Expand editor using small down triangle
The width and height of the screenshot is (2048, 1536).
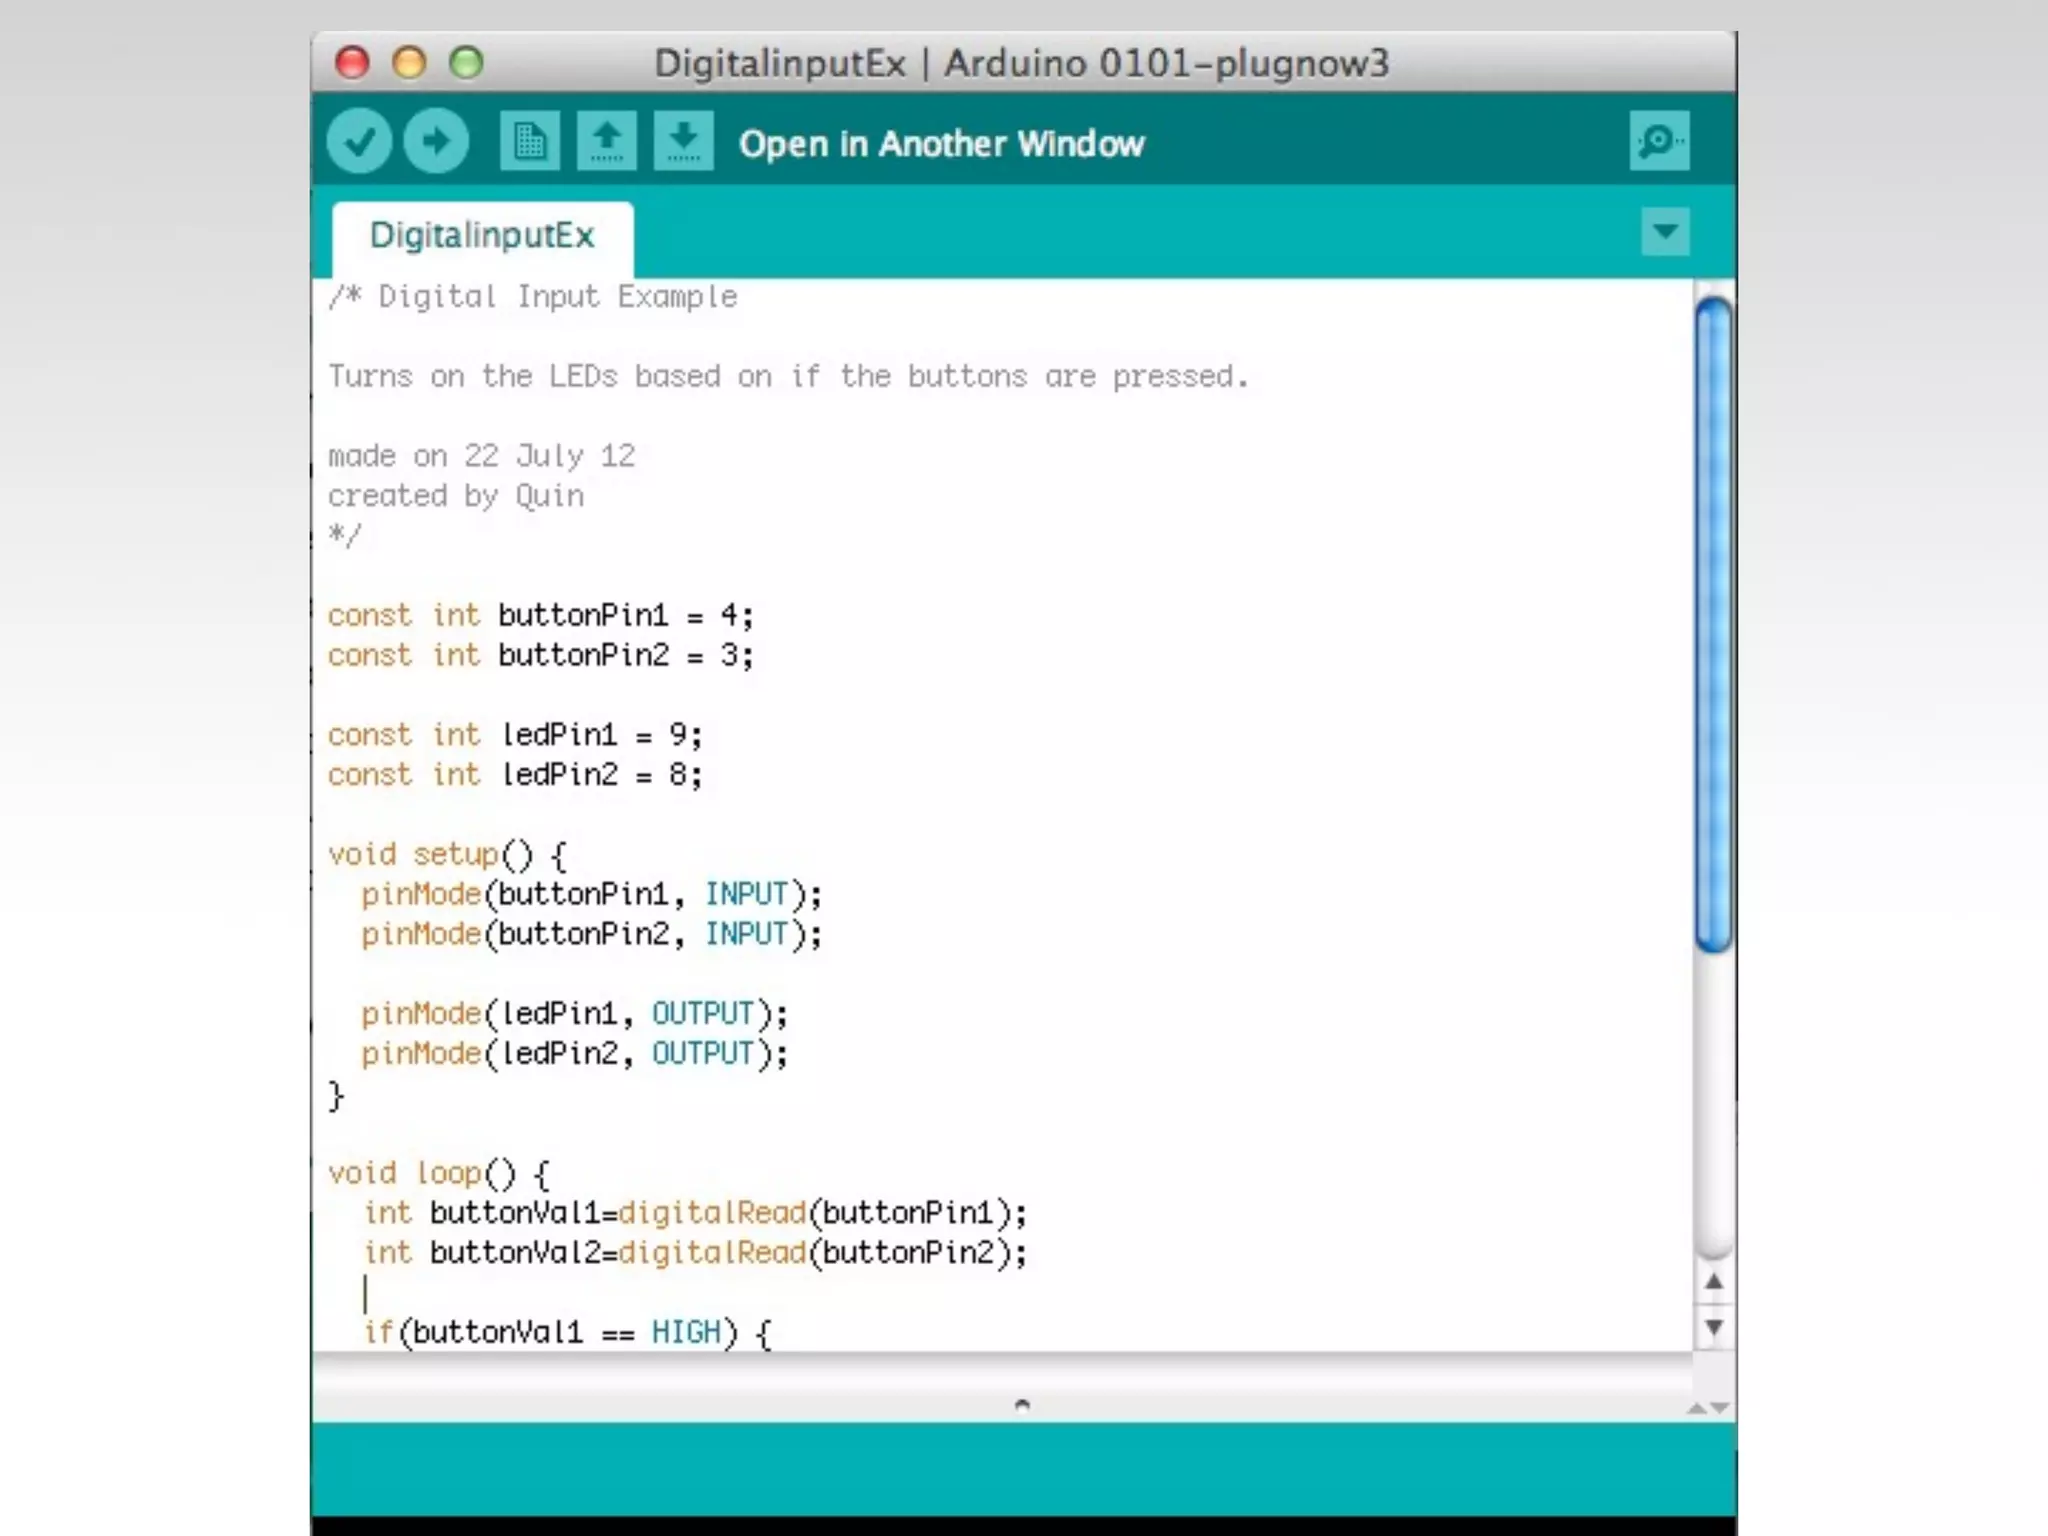click(1720, 1408)
